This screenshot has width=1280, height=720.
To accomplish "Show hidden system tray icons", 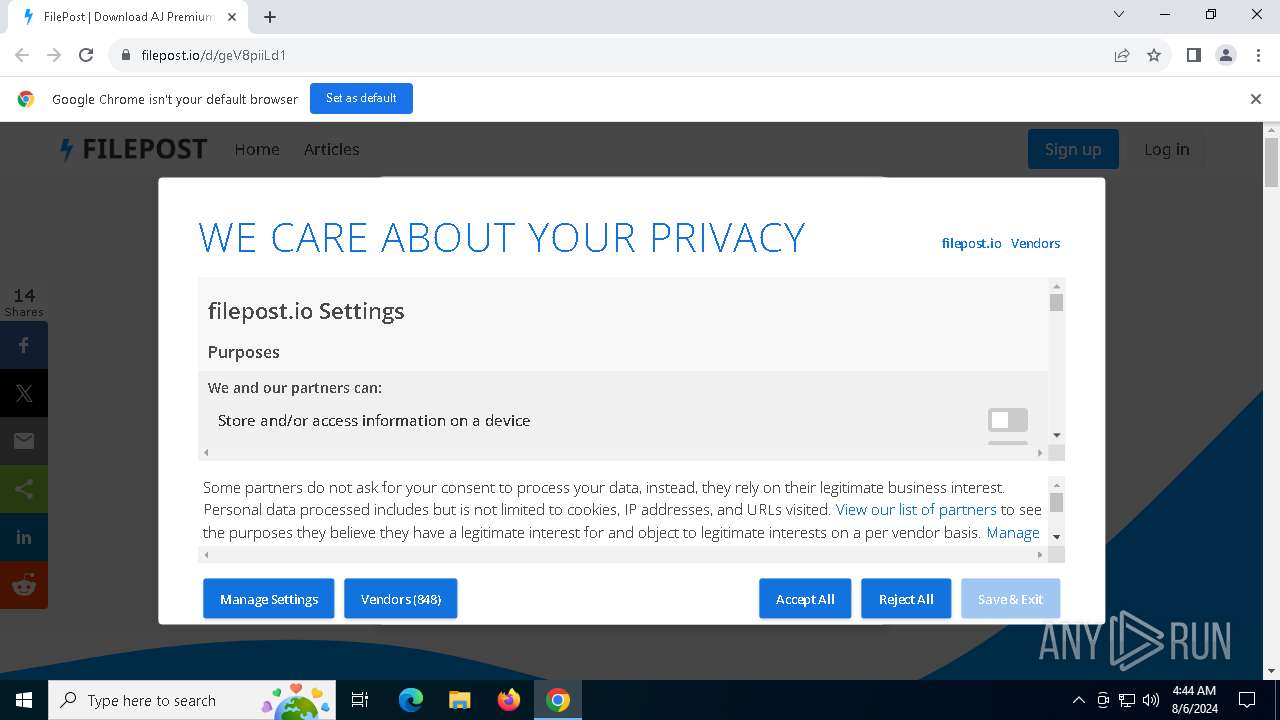I will coord(1078,700).
